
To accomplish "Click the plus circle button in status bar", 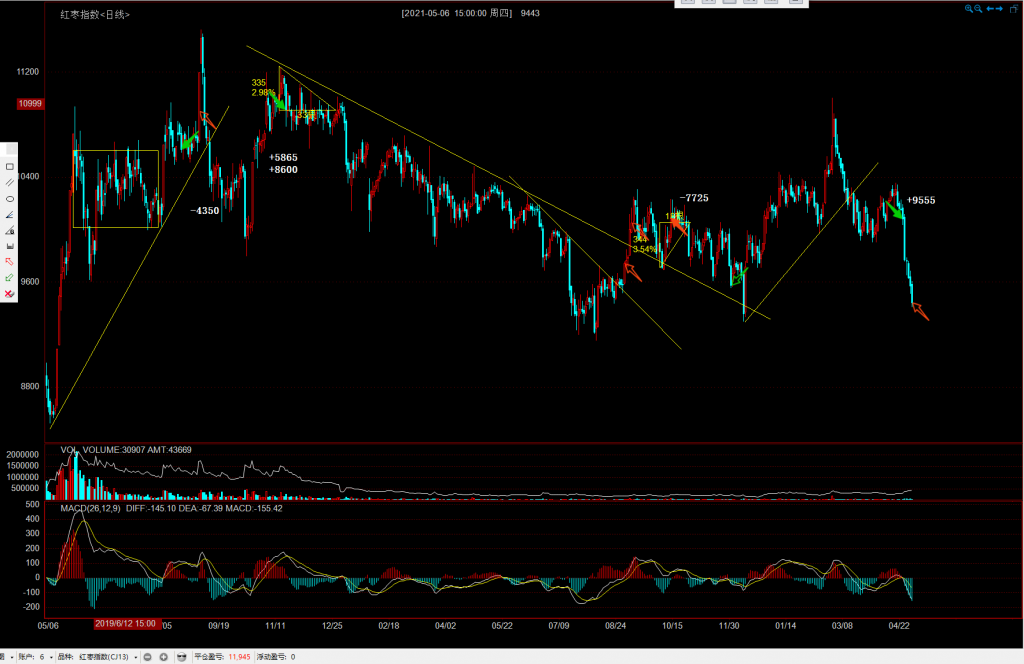I will pos(164,657).
